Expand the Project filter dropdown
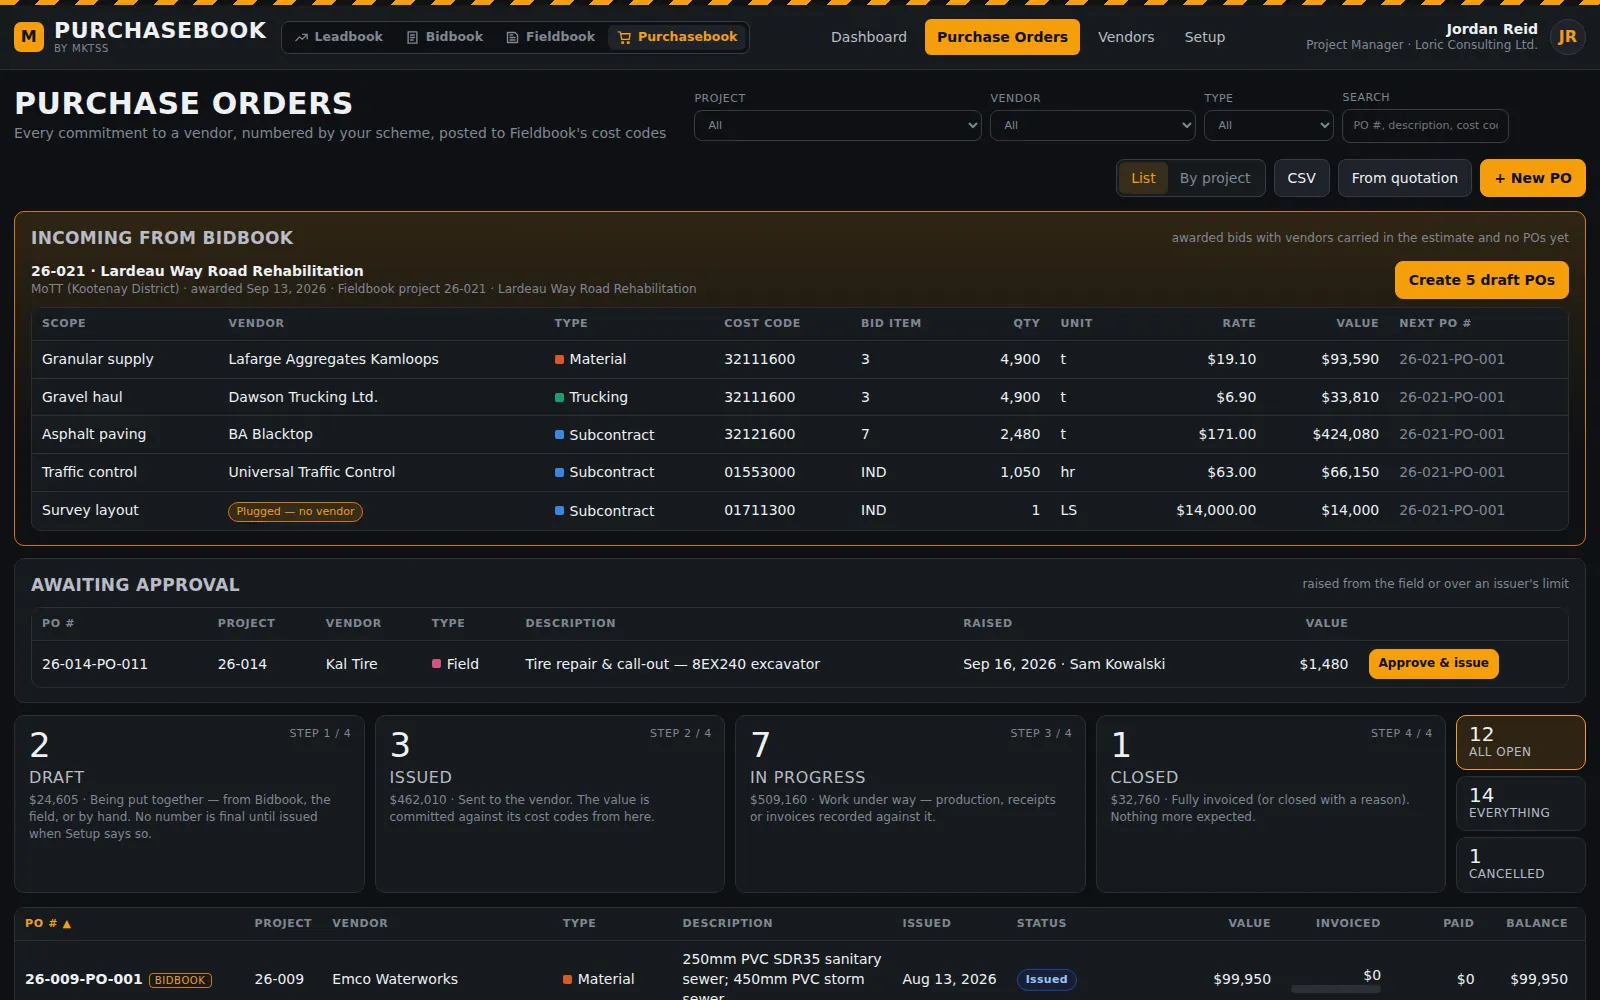 pyautogui.click(x=837, y=125)
